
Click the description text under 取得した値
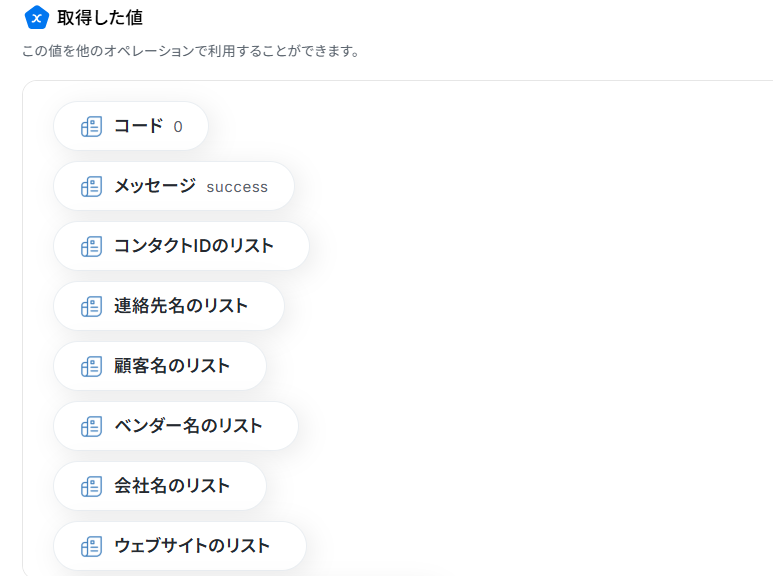[x=190, y=51]
